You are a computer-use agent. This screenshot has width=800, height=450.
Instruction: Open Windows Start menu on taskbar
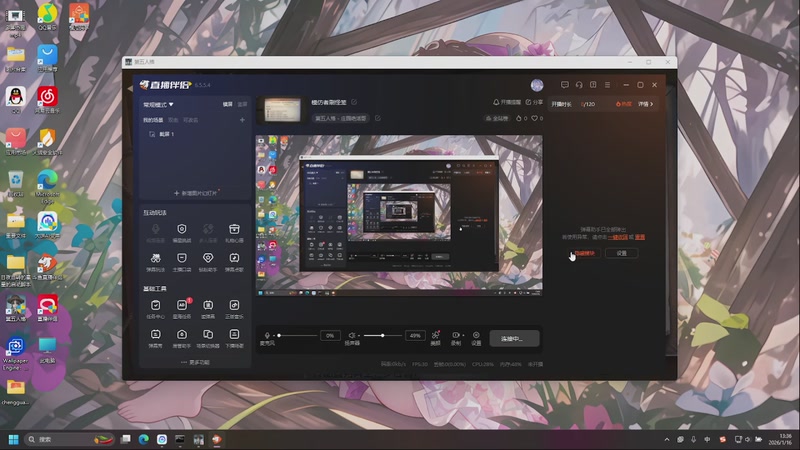click(x=14, y=439)
